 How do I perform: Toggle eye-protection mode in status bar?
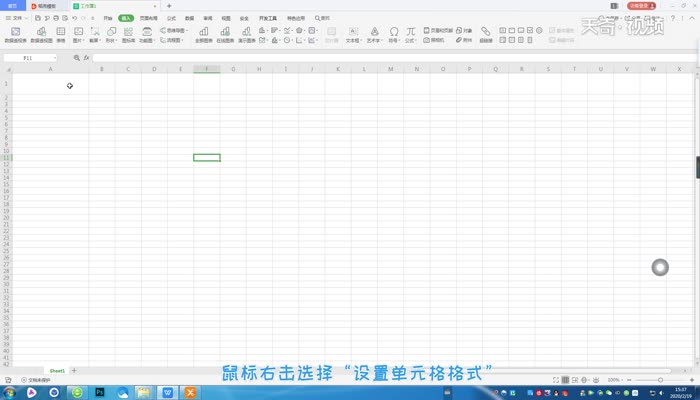[596, 380]
